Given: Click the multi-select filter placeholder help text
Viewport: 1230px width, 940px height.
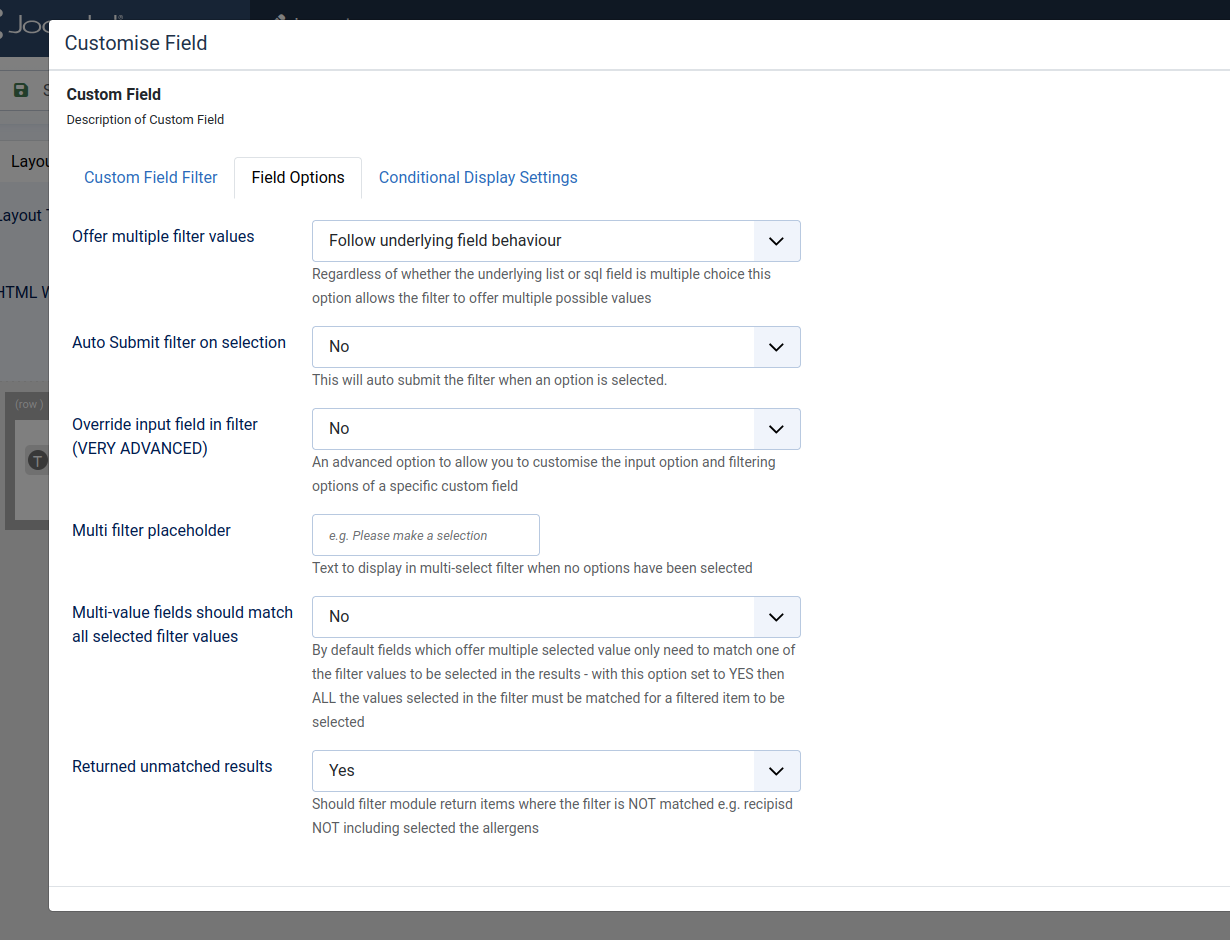Looking at the screenshot, I should pyautogui.click(x=532, y=568).
